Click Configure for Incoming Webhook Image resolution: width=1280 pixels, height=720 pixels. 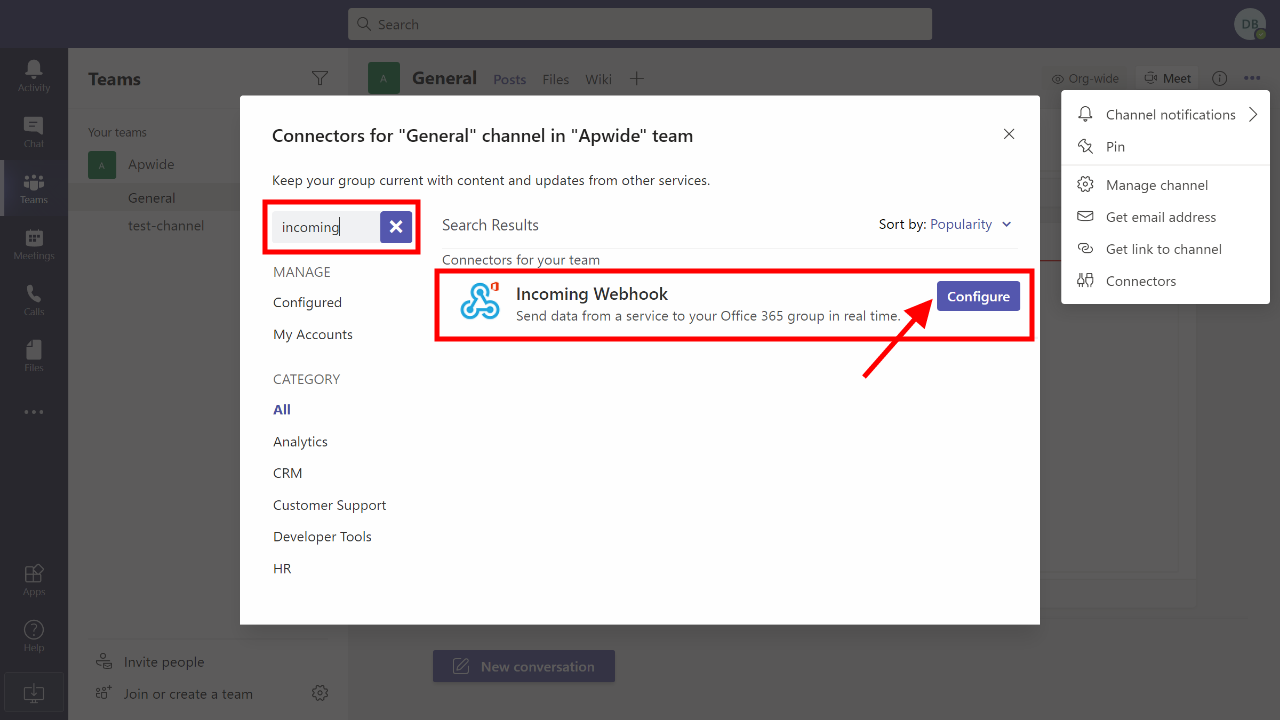tap(978, 296)
